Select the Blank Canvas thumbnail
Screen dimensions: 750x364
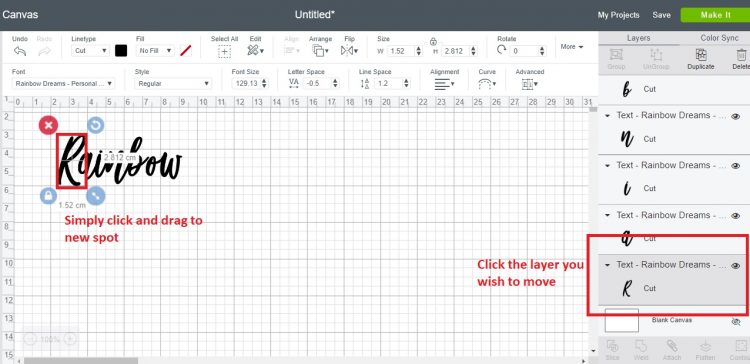coord(621,320)
